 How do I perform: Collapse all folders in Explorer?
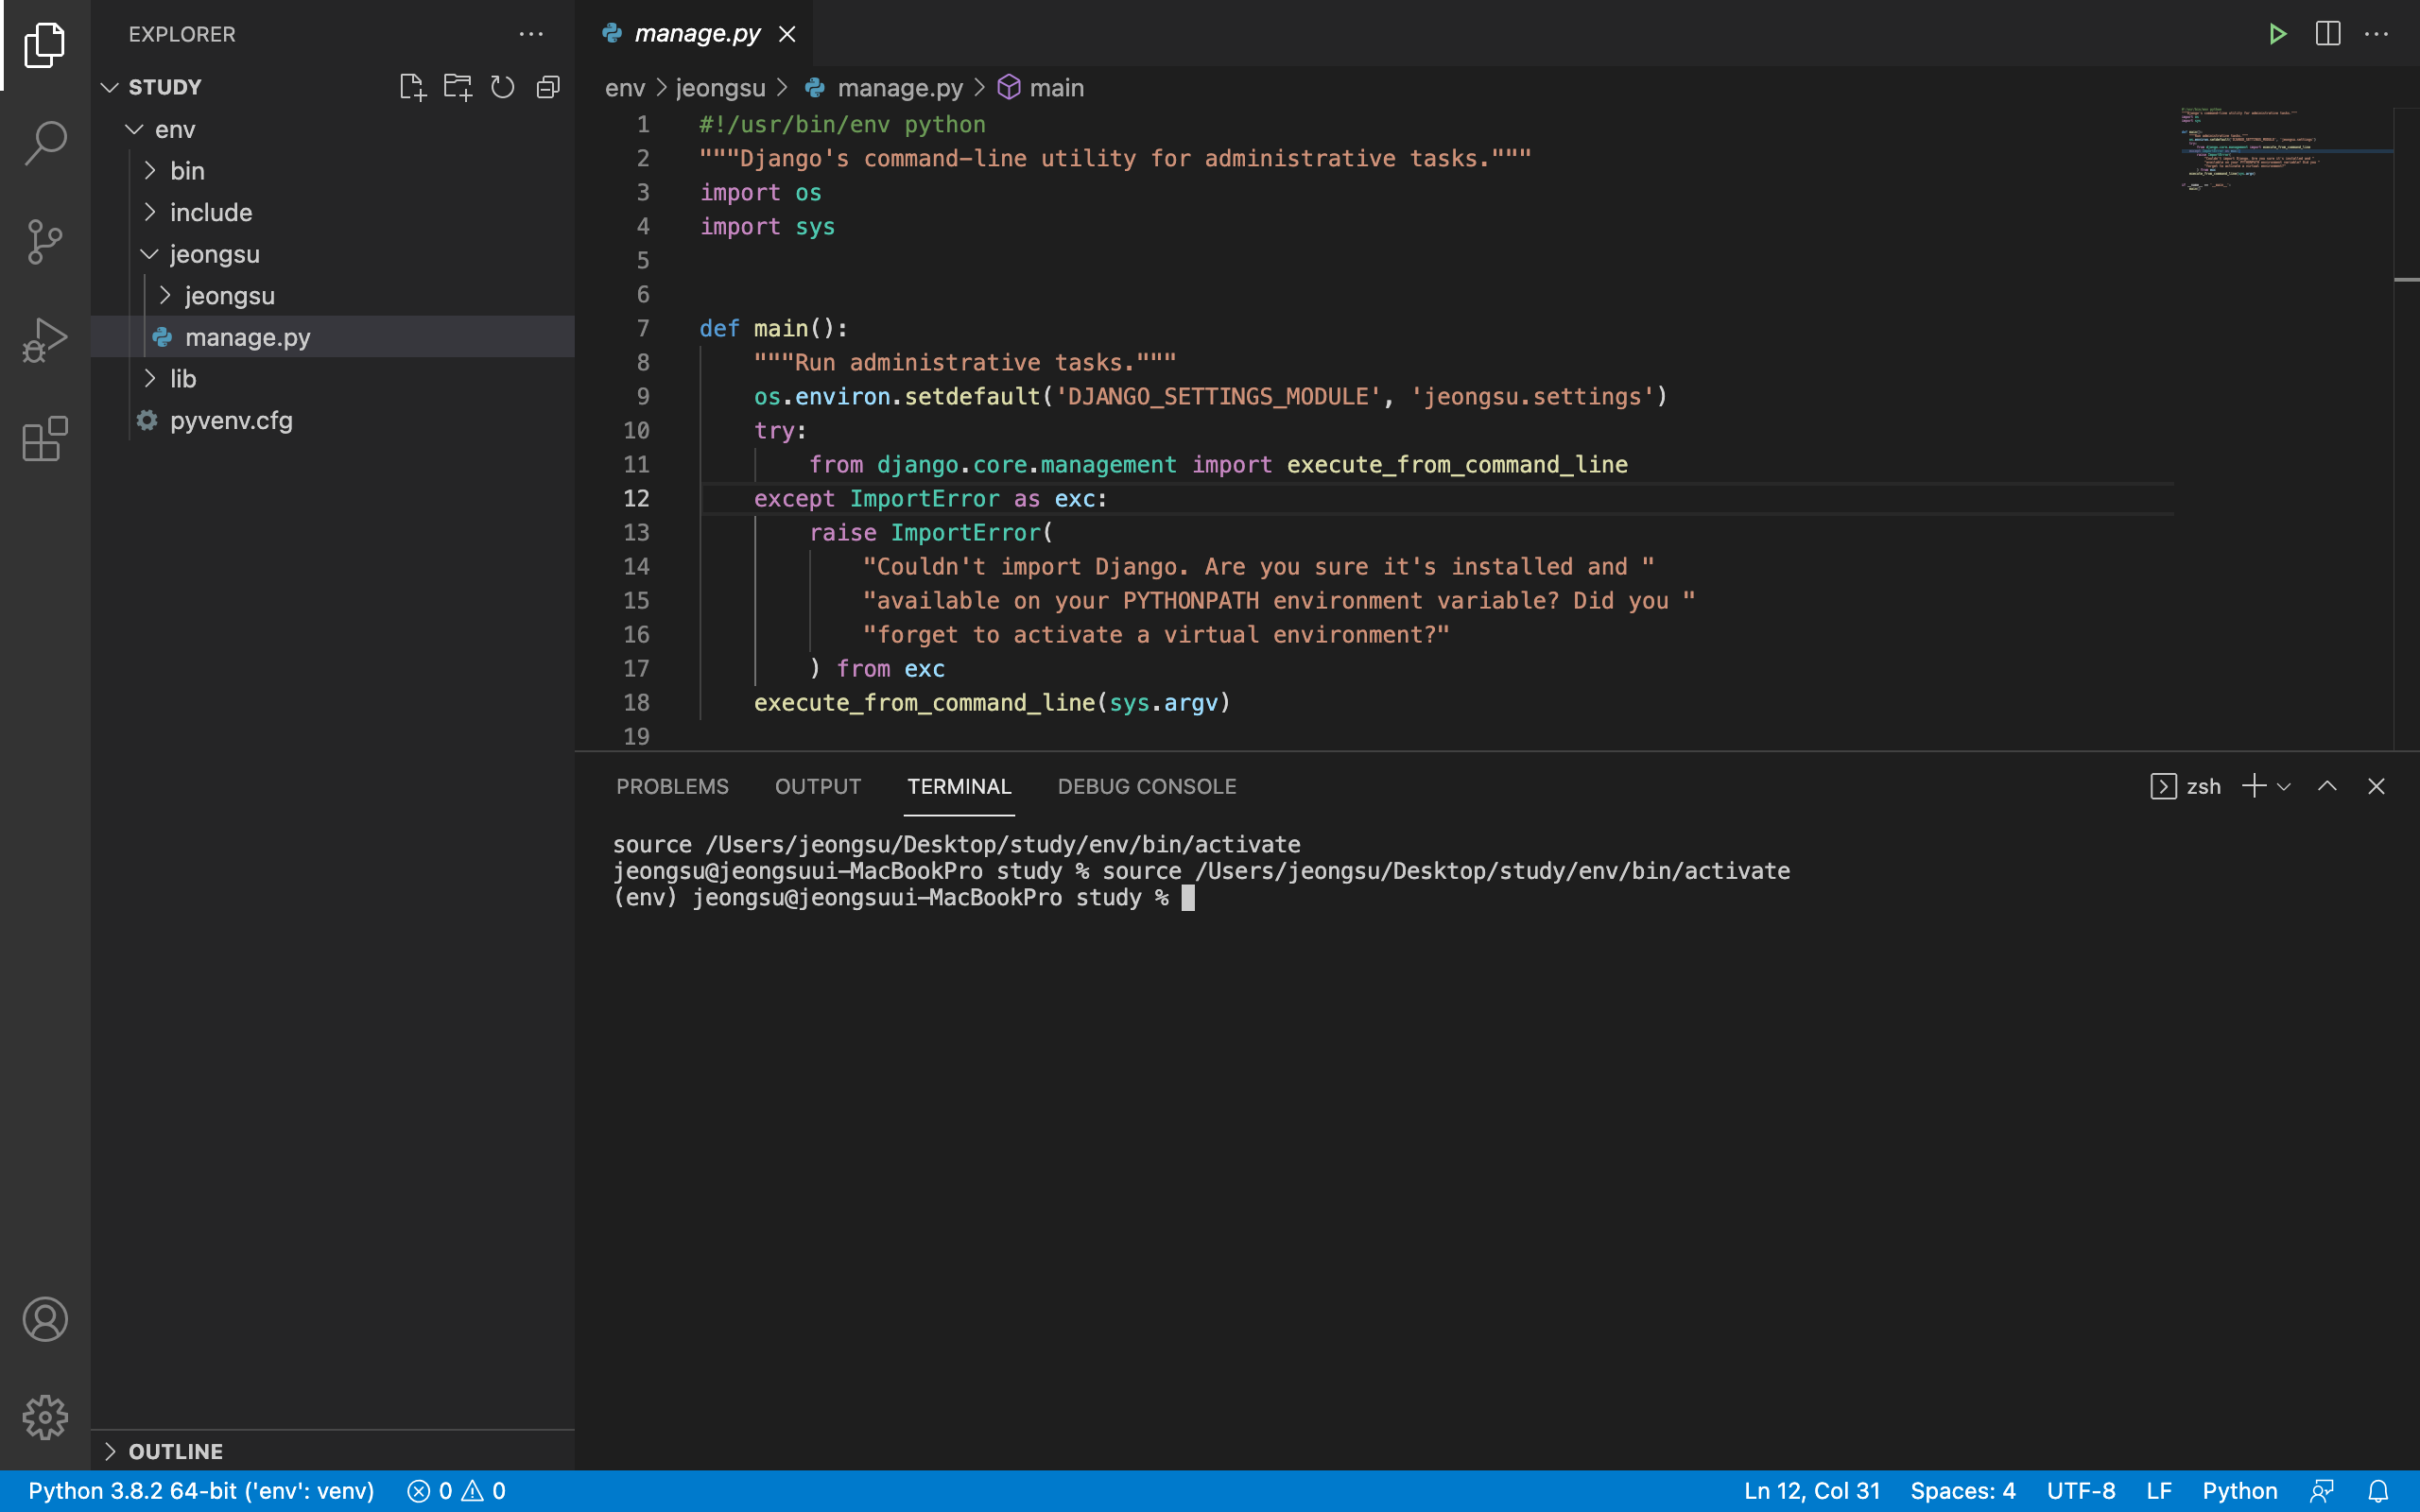(548, 87)
